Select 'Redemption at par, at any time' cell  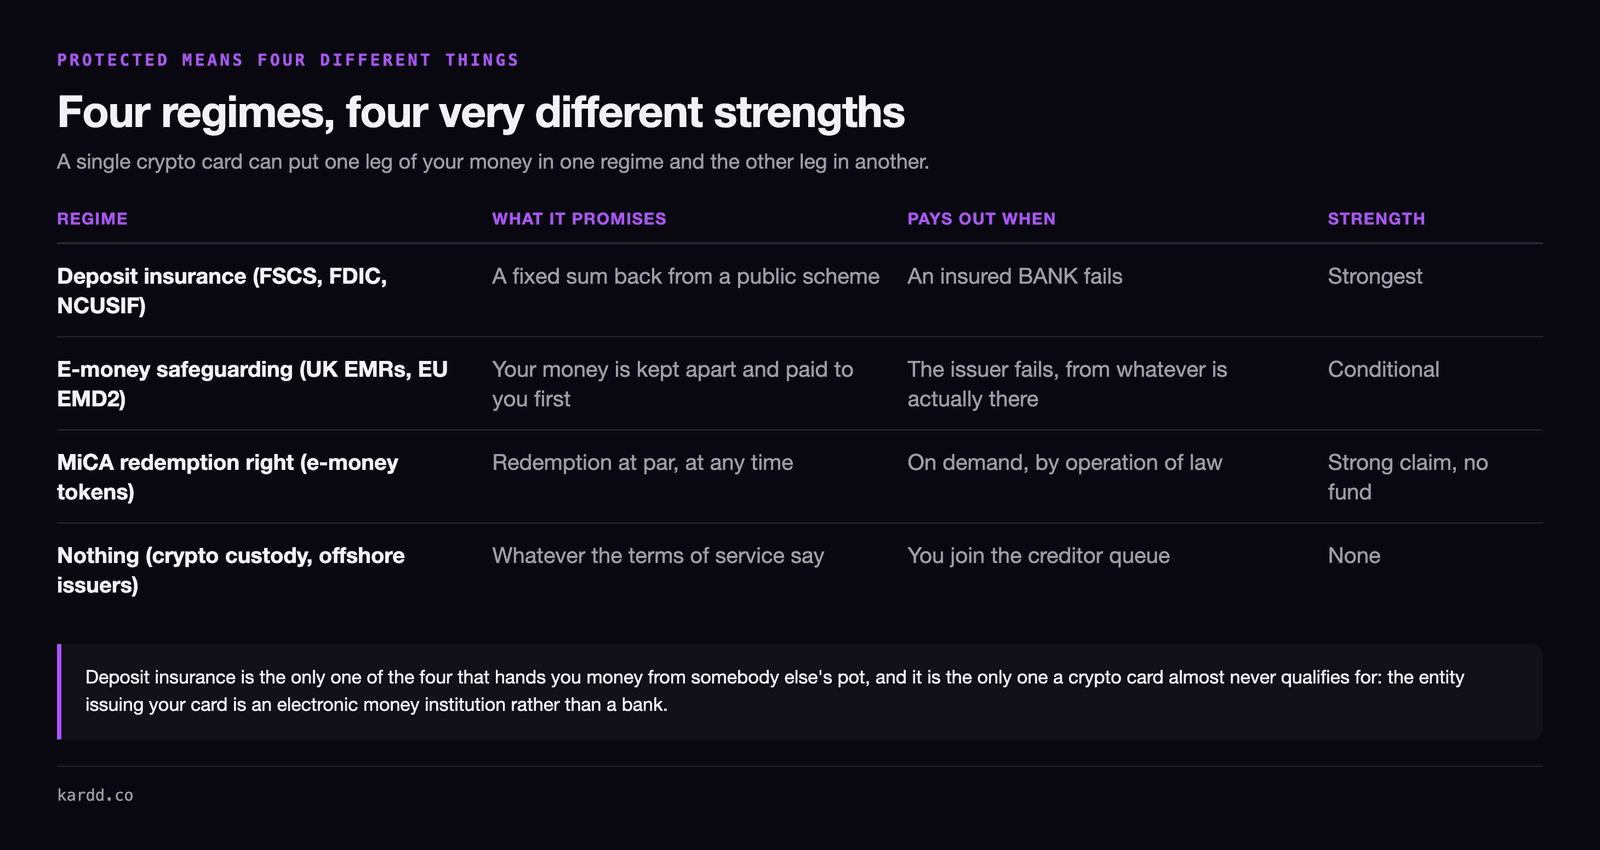coord(642,462)
